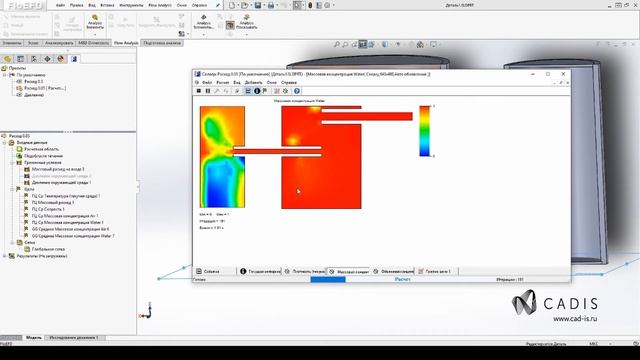The height and width of the screenshot is (360, 640).
Task: Click the large red concentration contour plot
Action: (x=321, y=157)
